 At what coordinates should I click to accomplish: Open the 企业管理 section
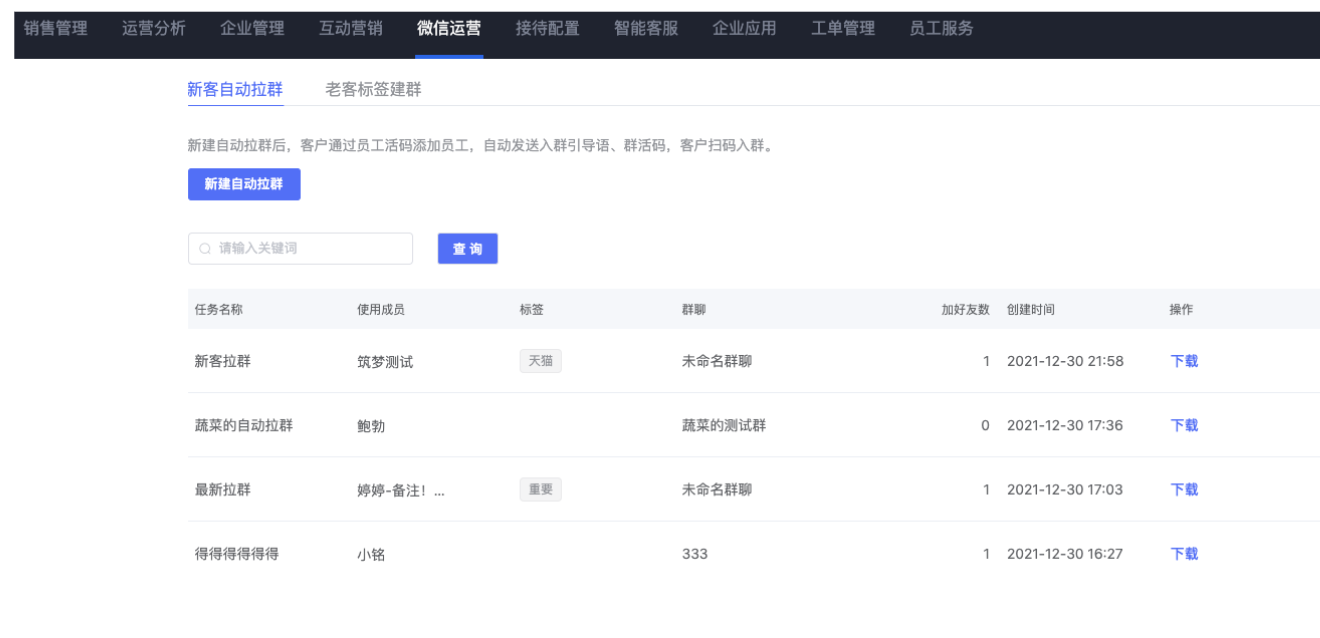pyautogui.click(x=252, y=29)
